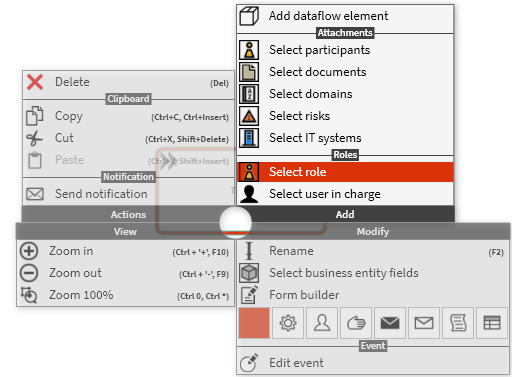This screenshot has height=377, width=512.
Task: Click the Select user in charge silhouette icon
Action: tap(249, 194)
